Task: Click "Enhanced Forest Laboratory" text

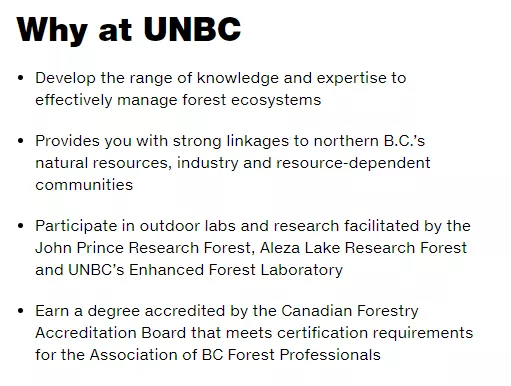Action: point(236,270)
